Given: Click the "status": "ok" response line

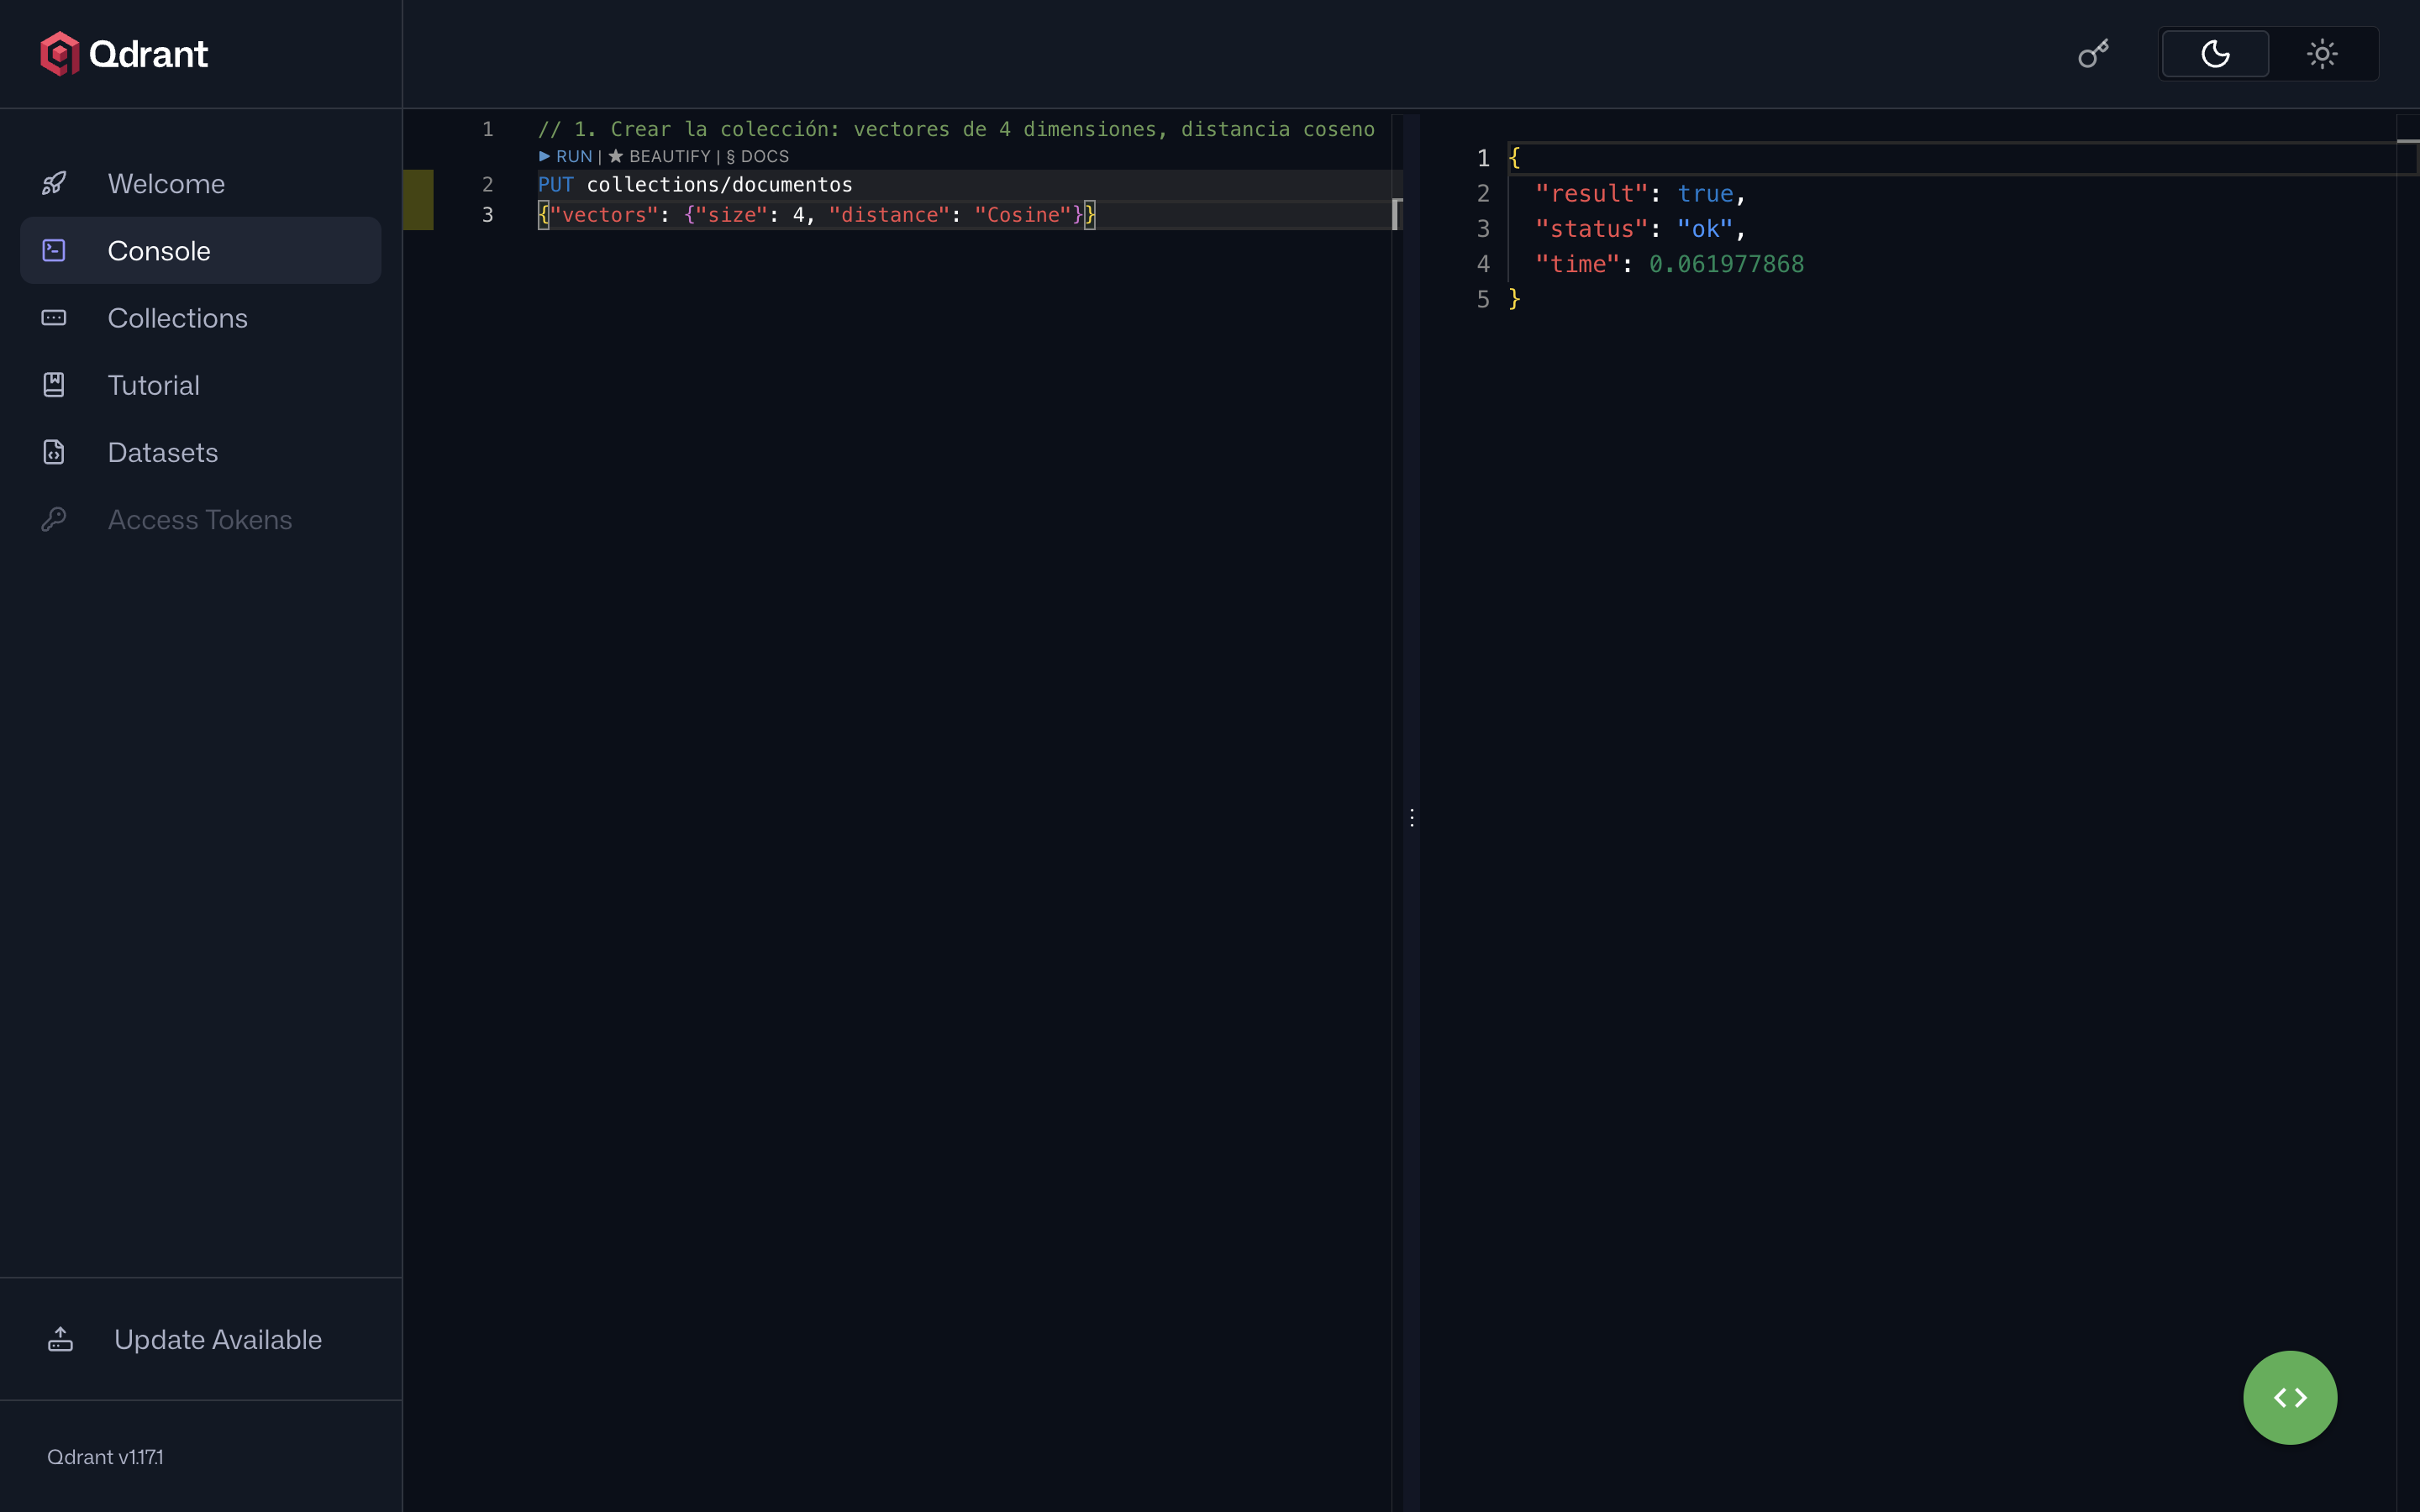Looking at the screenshot, I should point(1640,229).
